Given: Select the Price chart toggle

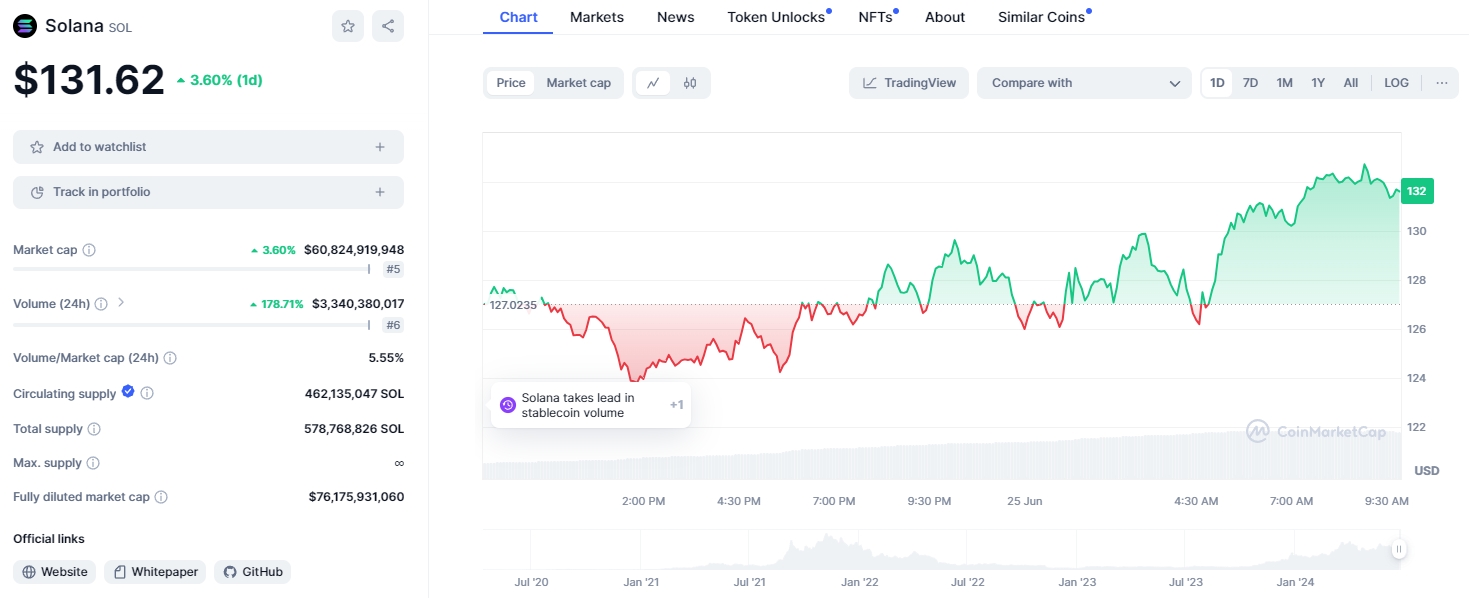Looking at the screenshot, I should pos(511,83).
